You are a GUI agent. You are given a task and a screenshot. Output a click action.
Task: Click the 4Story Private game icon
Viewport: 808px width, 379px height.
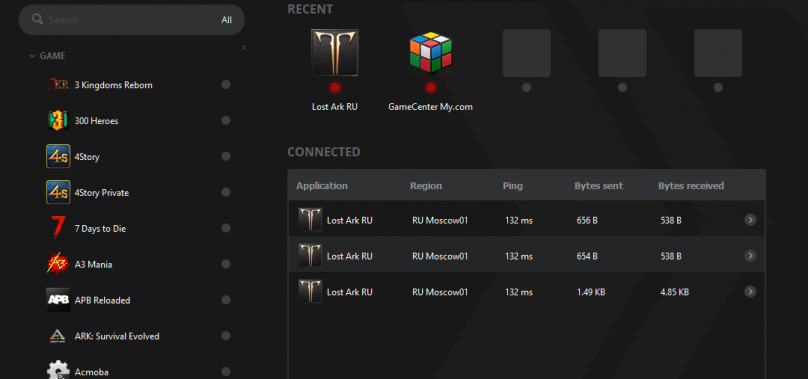[58, 192]
